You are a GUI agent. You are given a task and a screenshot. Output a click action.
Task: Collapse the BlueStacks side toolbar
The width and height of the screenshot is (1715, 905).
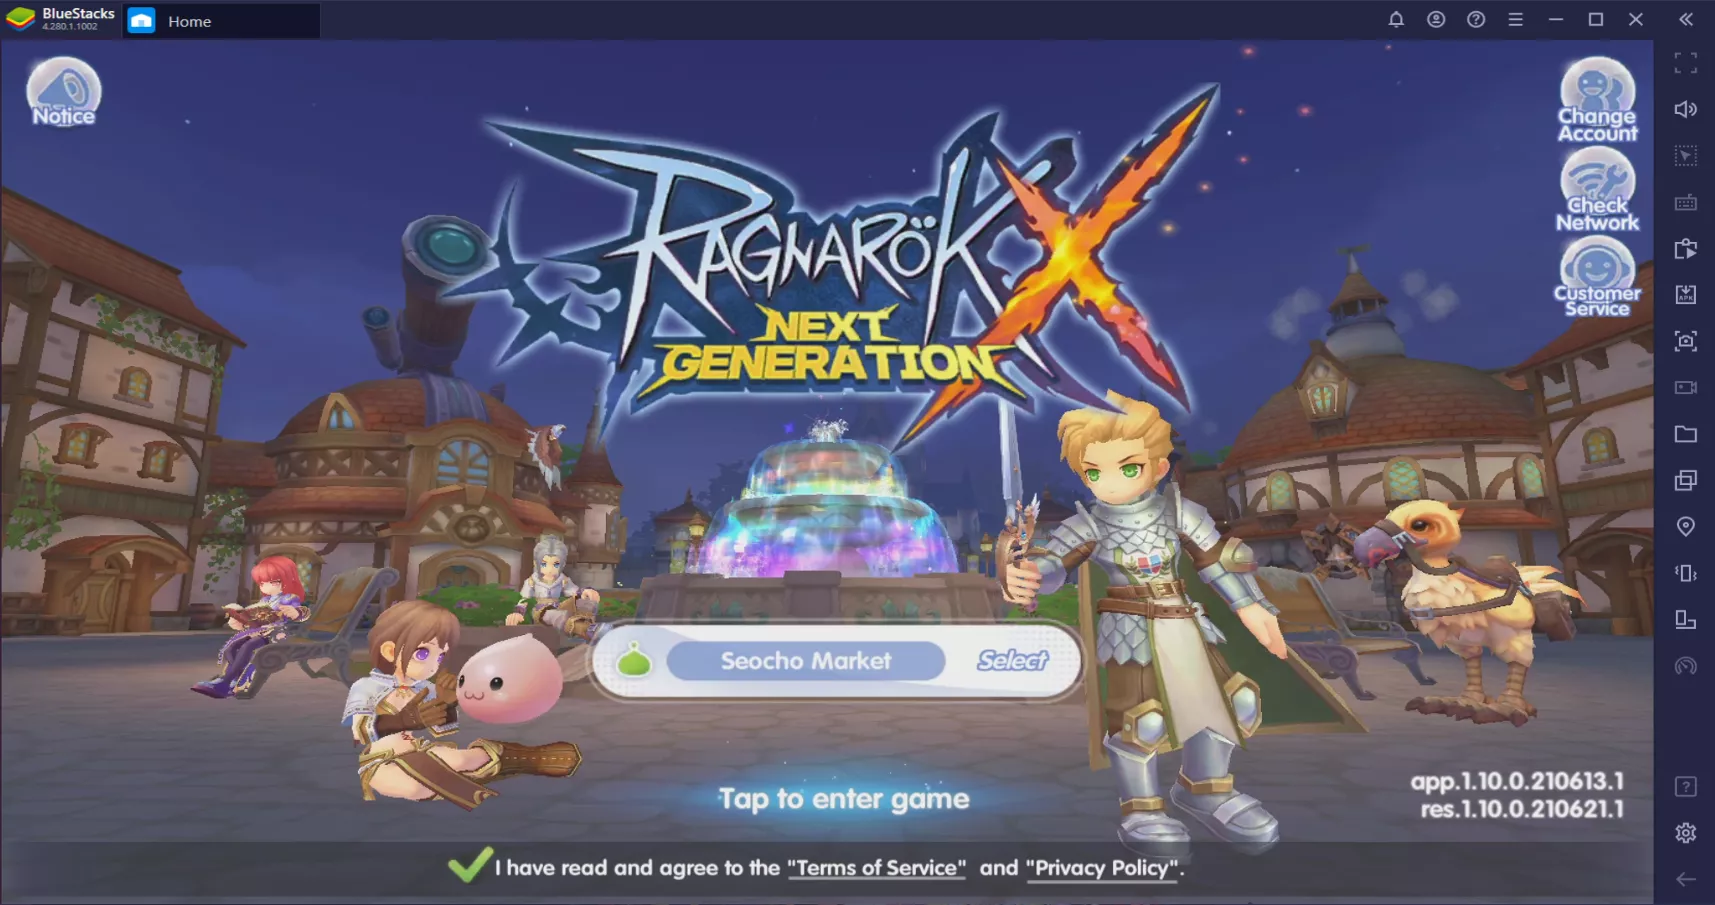click(x=1686, y=20)
